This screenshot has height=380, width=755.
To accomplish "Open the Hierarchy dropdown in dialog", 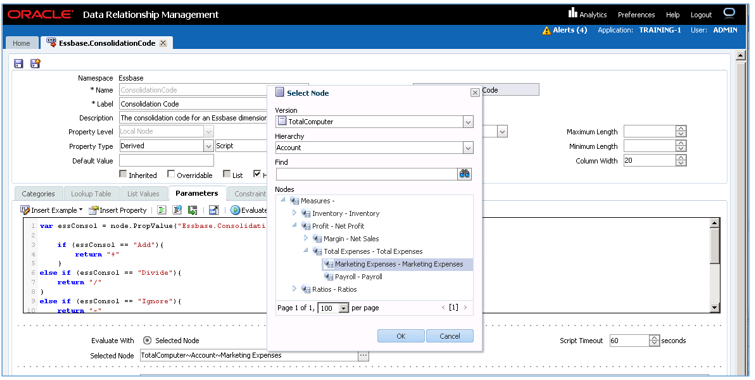I will click(468, 148).
